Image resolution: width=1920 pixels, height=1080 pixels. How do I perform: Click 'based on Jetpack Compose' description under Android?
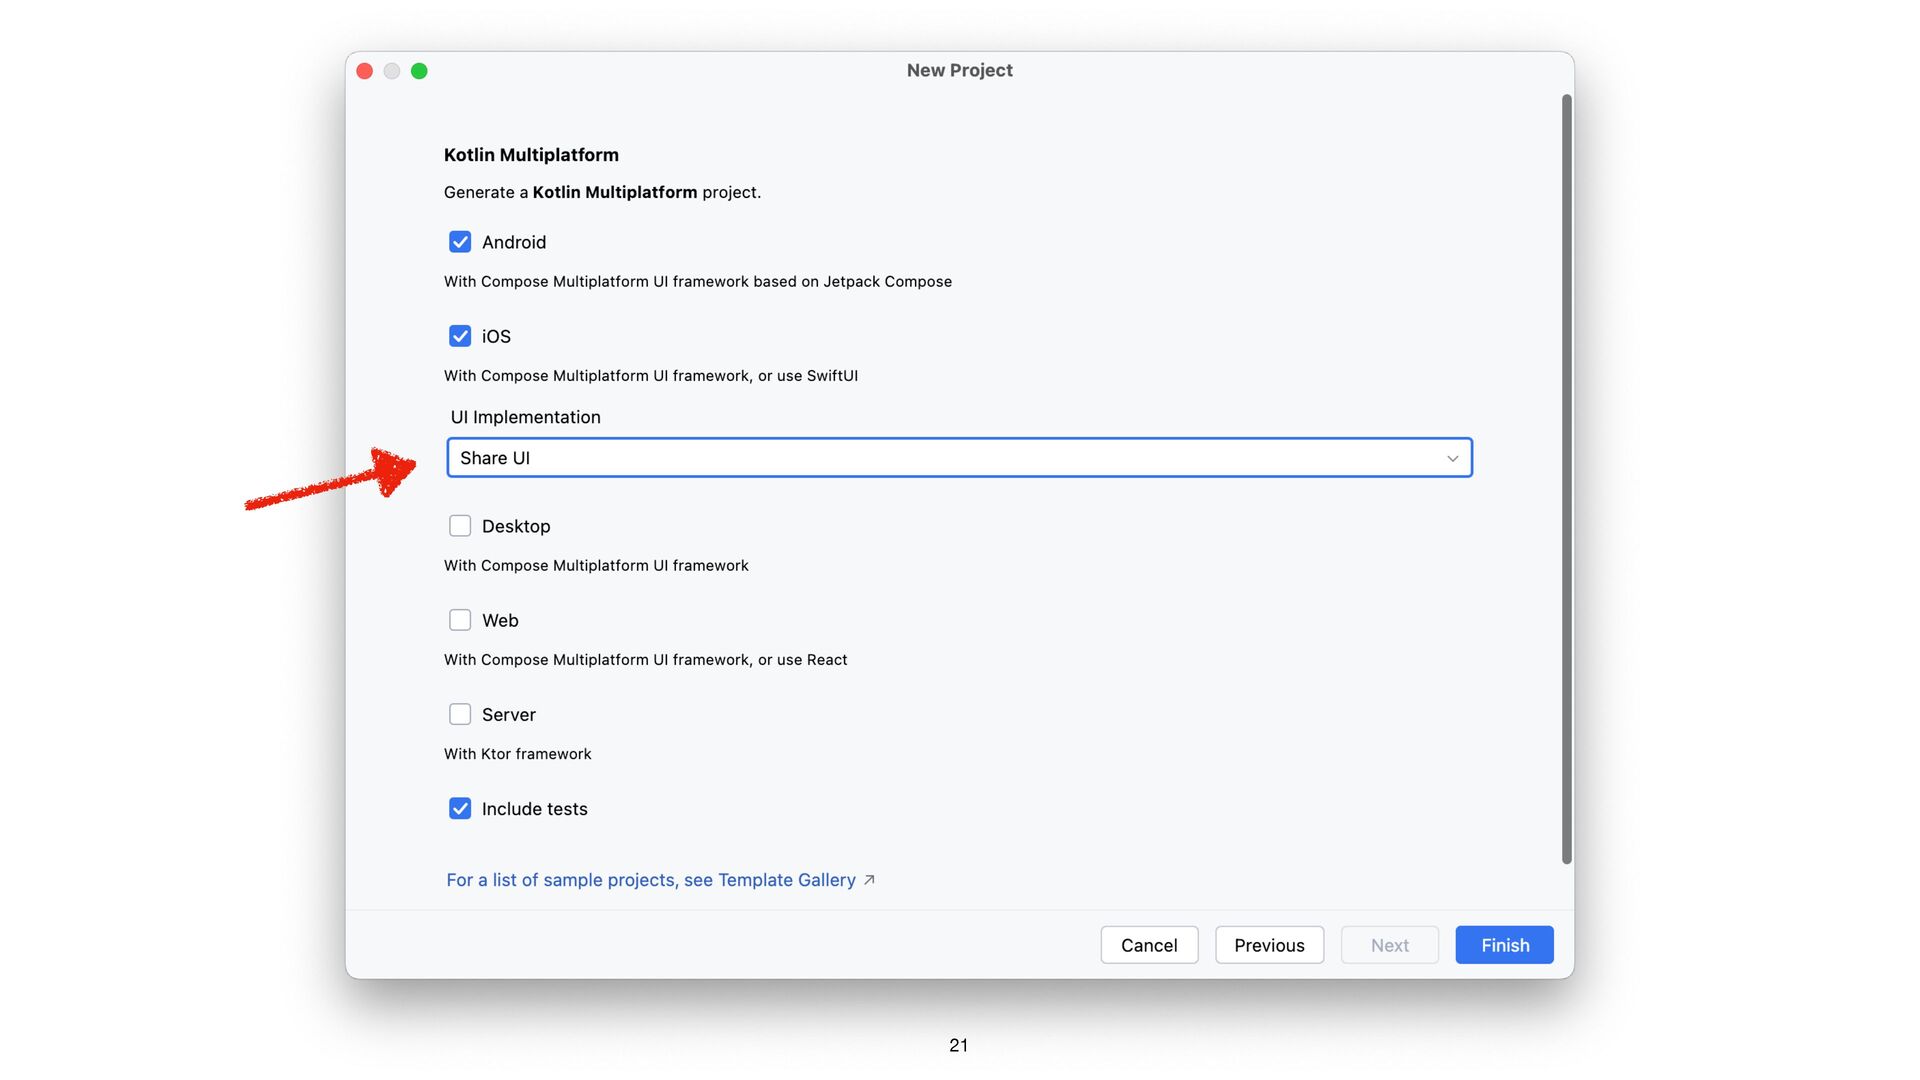pos(852,282)
